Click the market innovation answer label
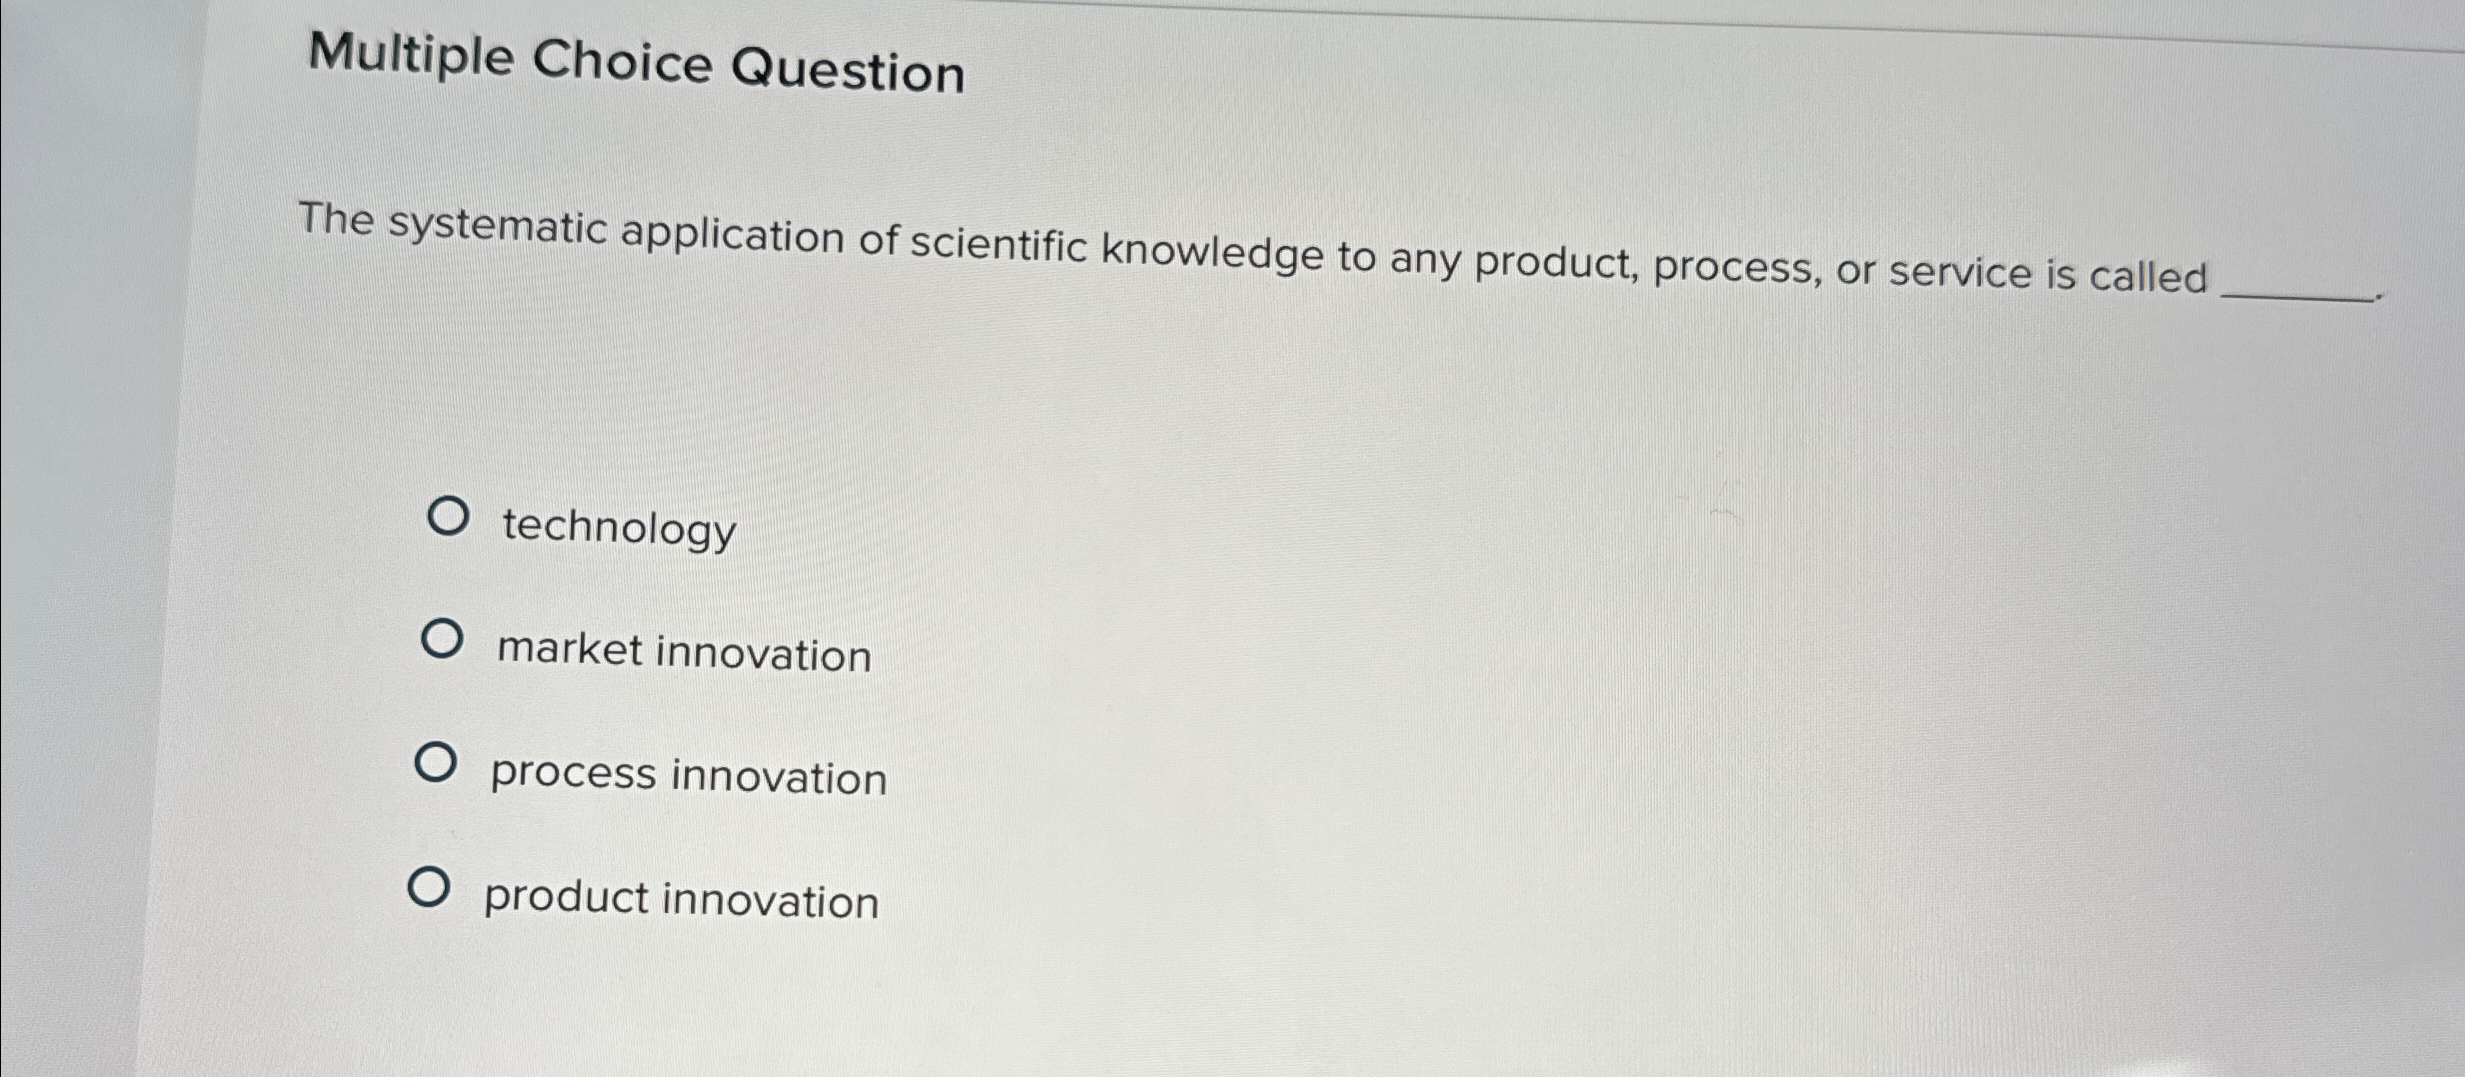 tap(684, 650)
